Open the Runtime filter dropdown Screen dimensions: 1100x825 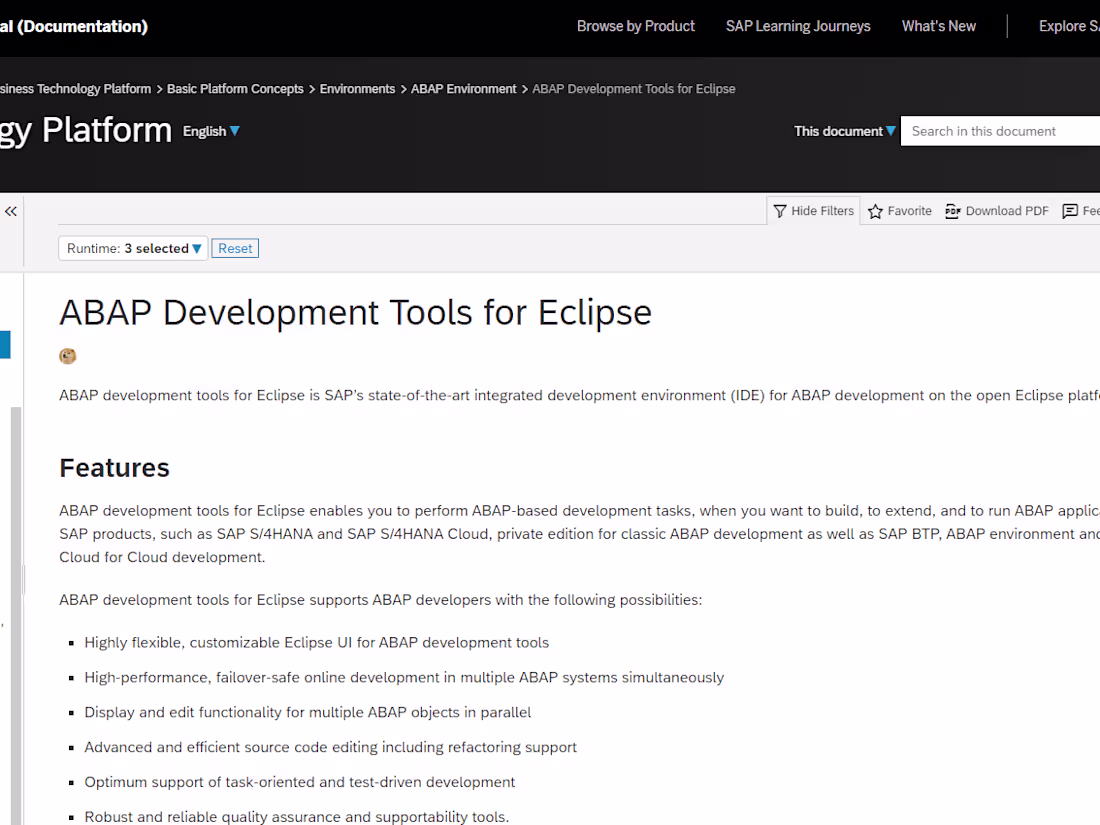[132, 248]
